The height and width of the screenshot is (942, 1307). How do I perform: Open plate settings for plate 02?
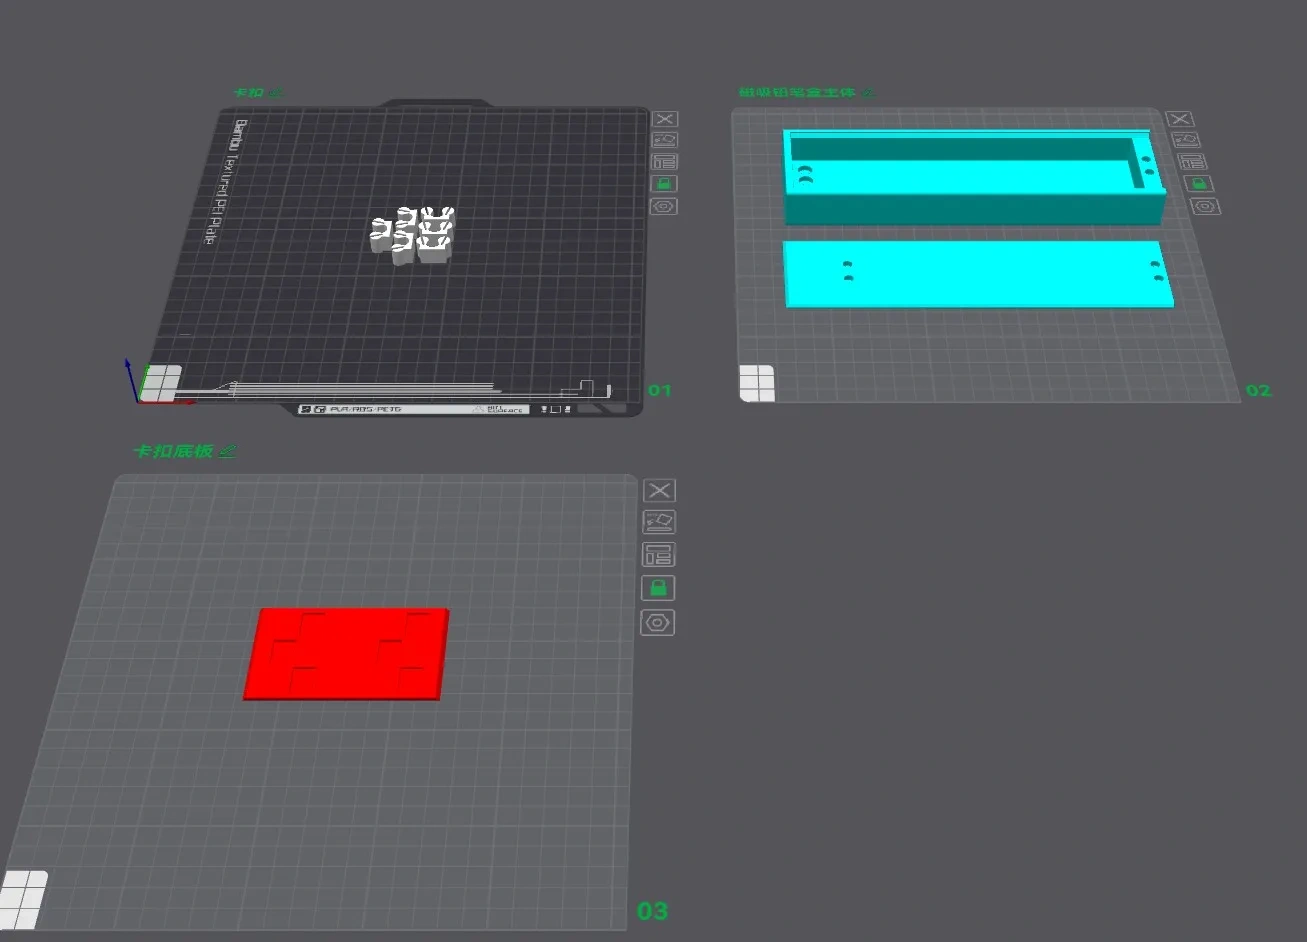pos(1205,206)
